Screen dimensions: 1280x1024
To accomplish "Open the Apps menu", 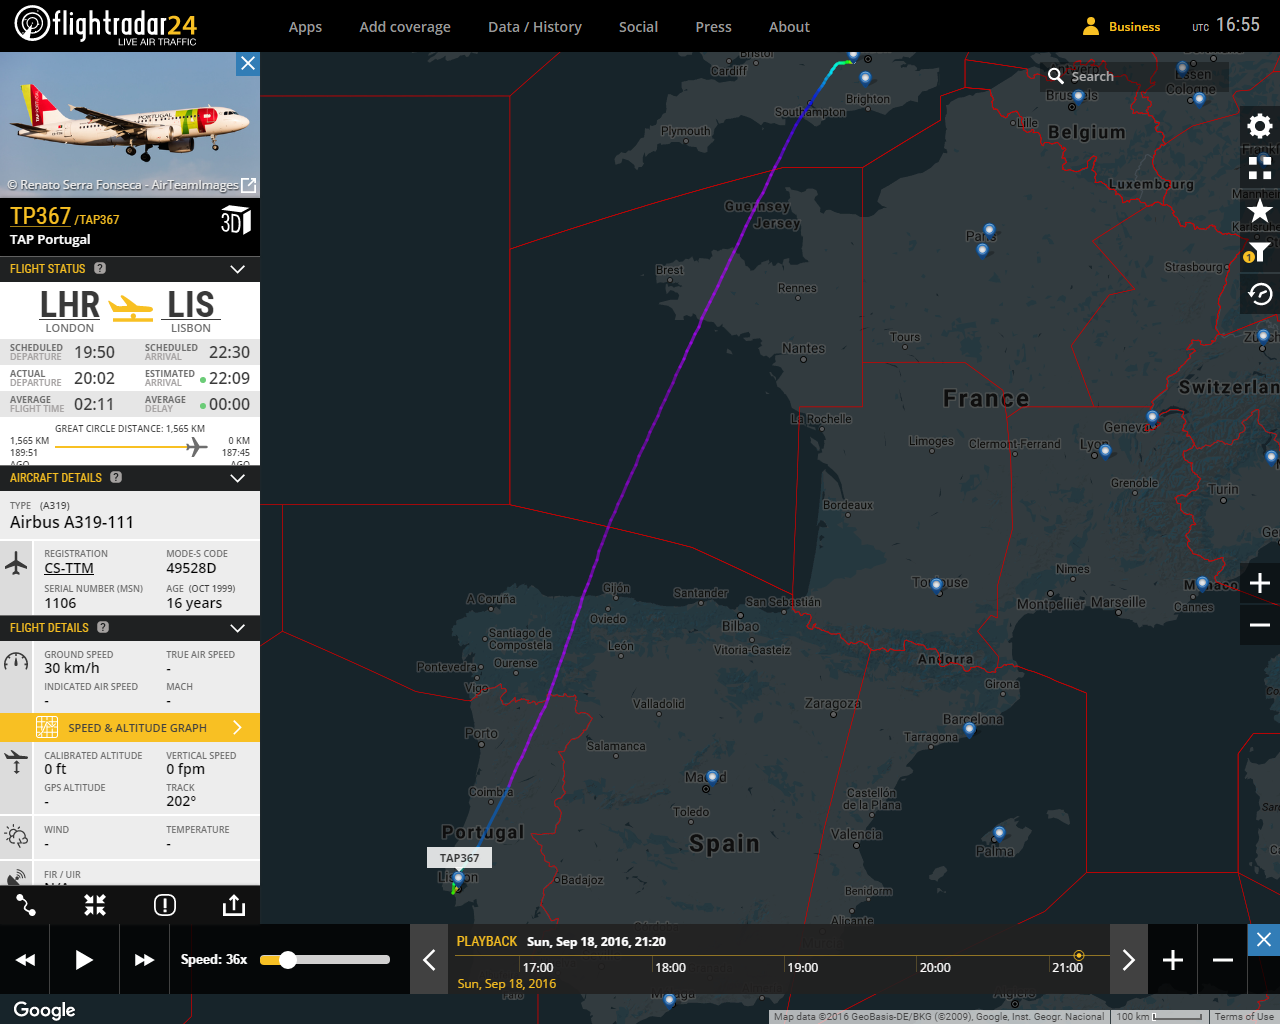I will click(x=305, y=27).
